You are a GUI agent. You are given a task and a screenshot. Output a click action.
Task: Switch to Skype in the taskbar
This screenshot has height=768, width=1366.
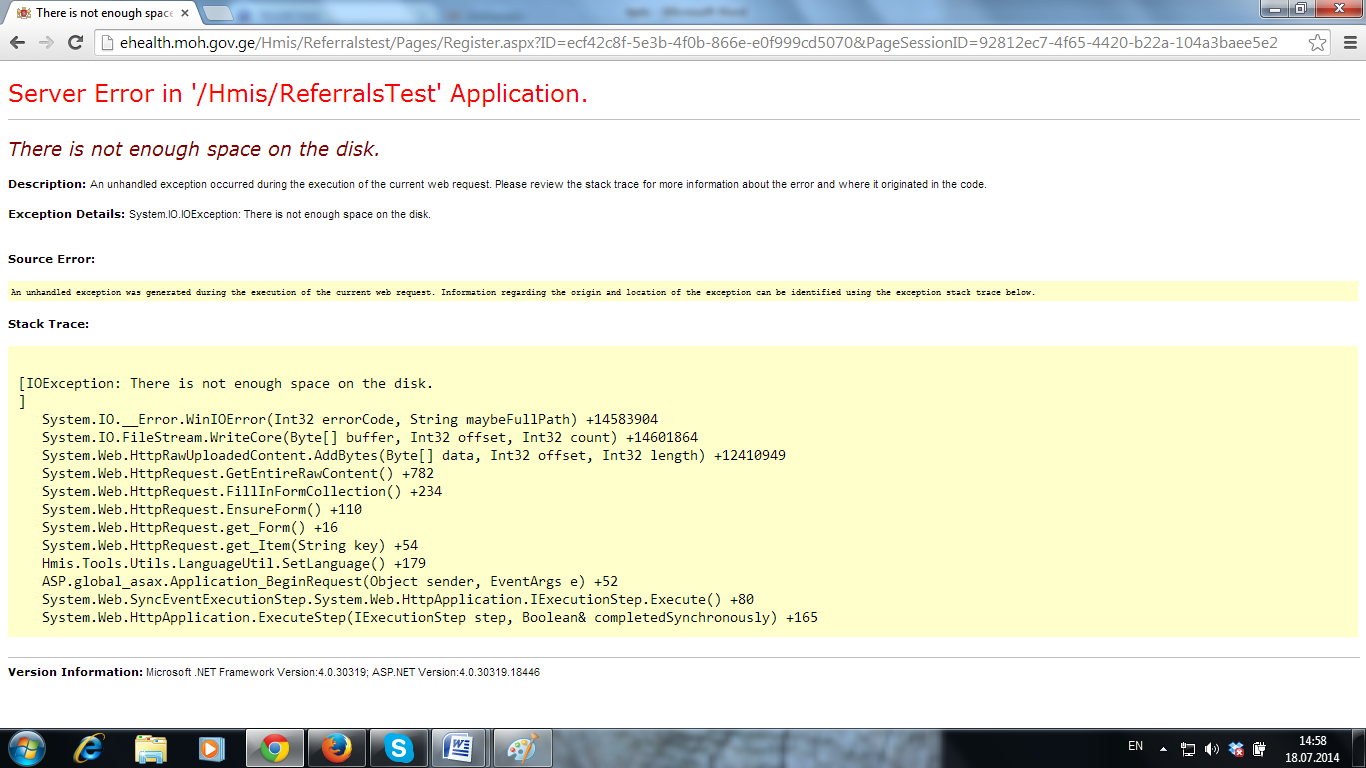click(398, 748)
